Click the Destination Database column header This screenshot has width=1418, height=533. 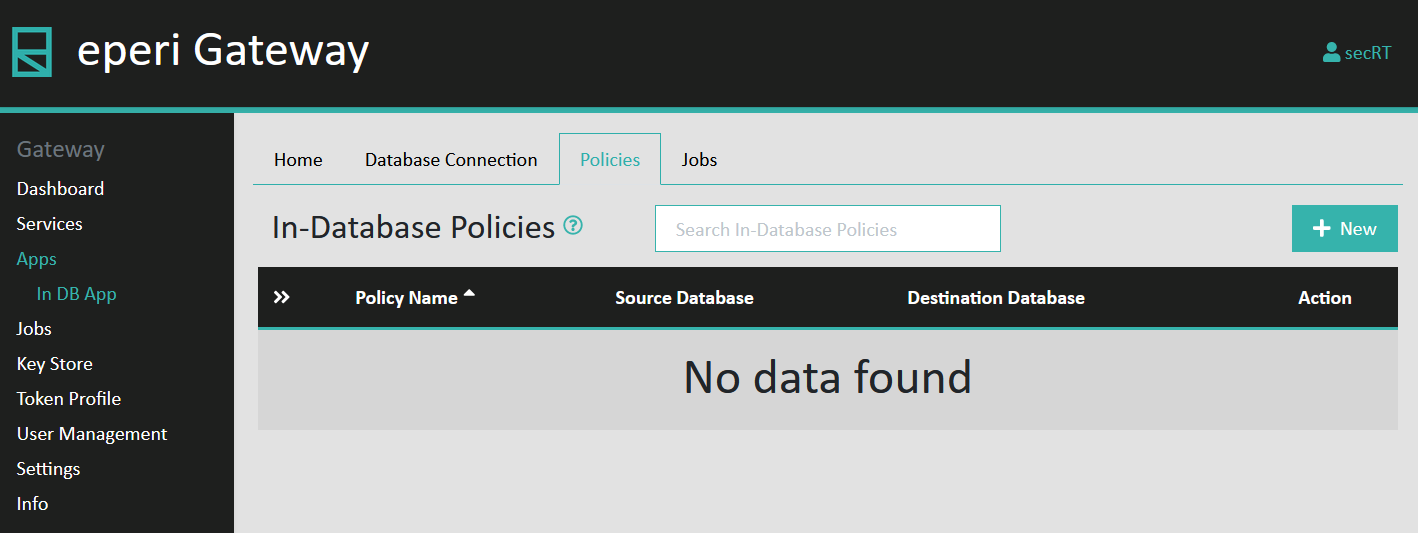click(x=996, y=298)
